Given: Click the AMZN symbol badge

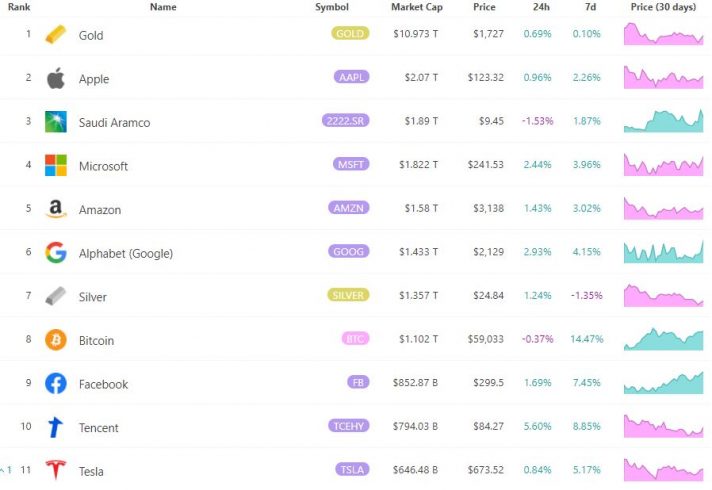Looking at the screenshot, I should pyautogui.click(x=349, y=208).
